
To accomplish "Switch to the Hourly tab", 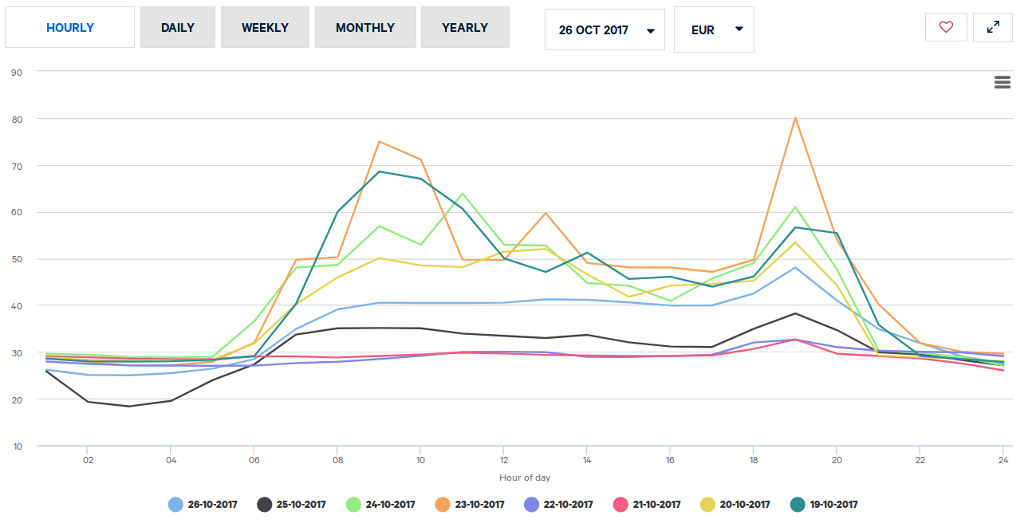I will [x=70, y=28].
